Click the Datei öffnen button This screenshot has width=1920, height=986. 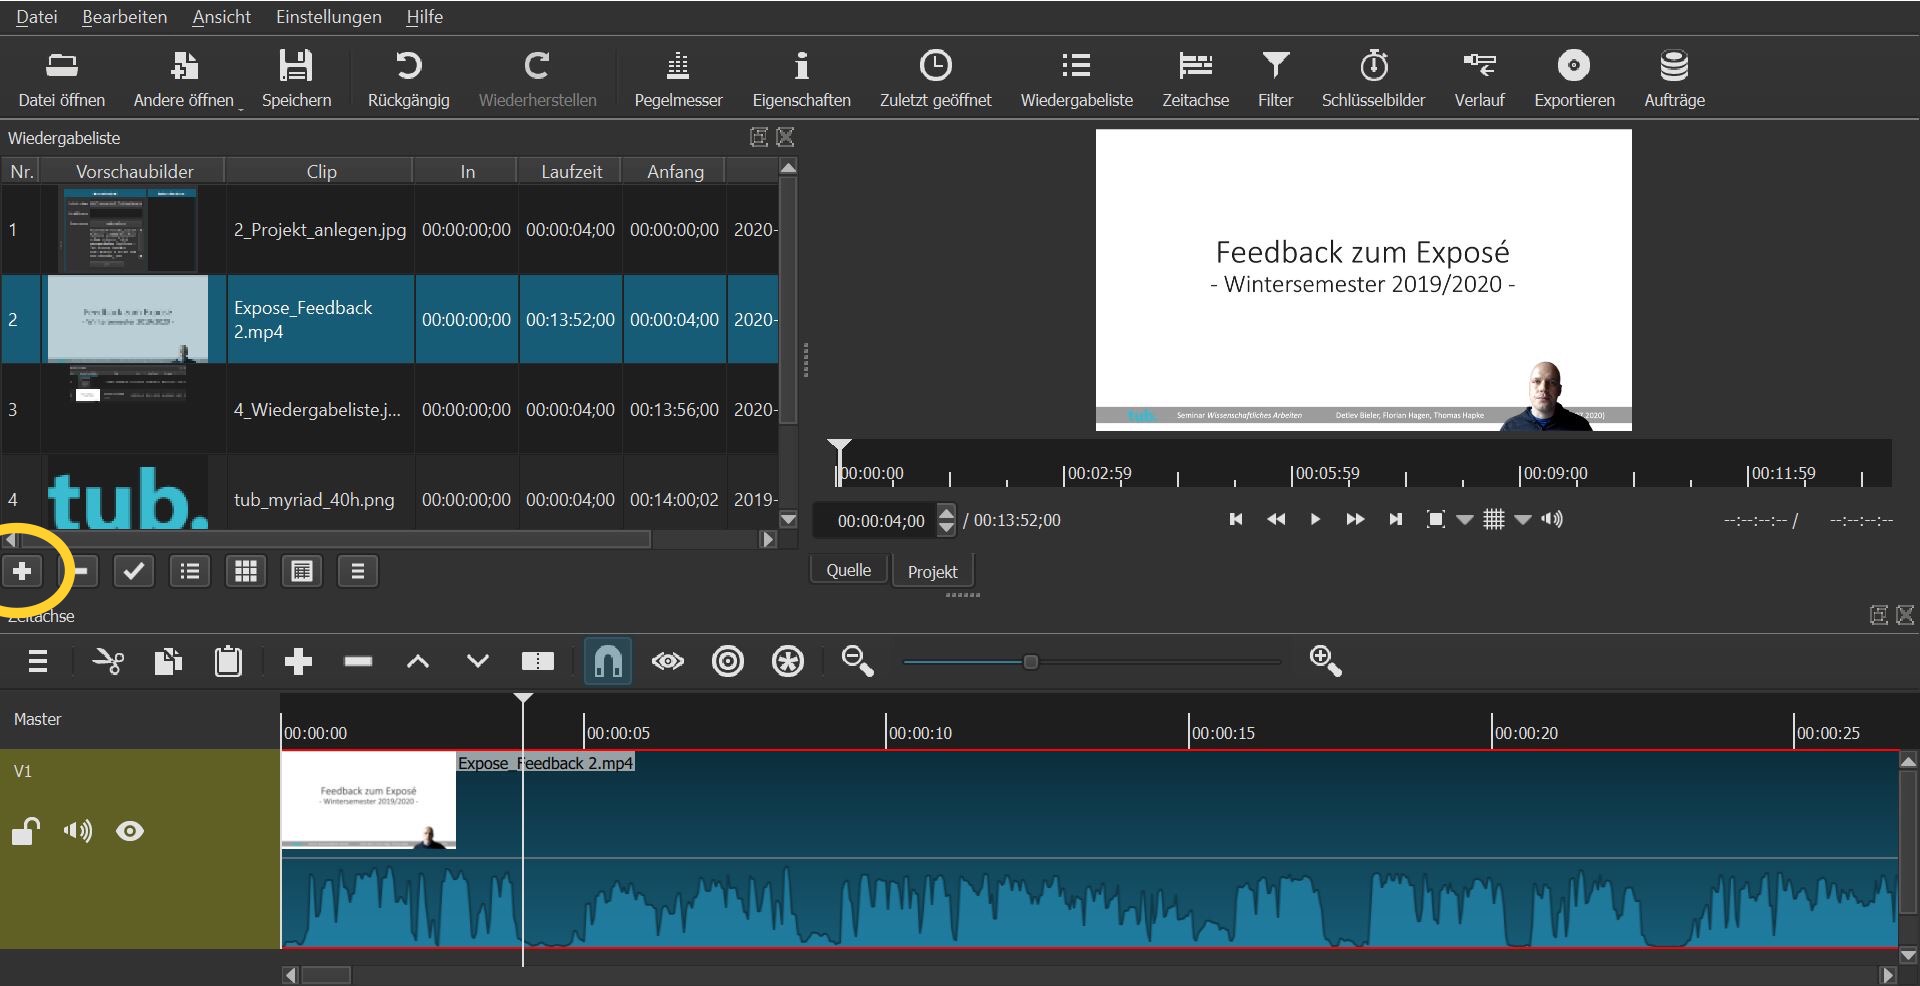coord(62,78)
